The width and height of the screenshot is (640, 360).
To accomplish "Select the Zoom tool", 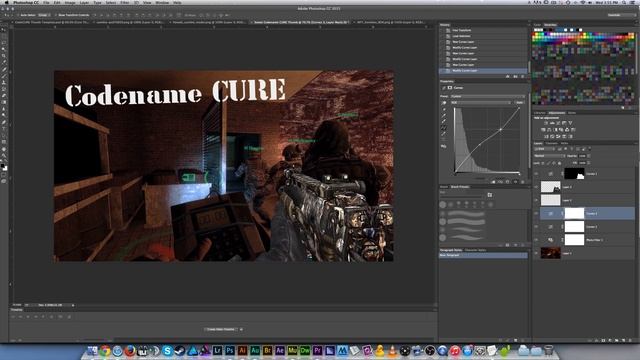I will click(4, 155).
